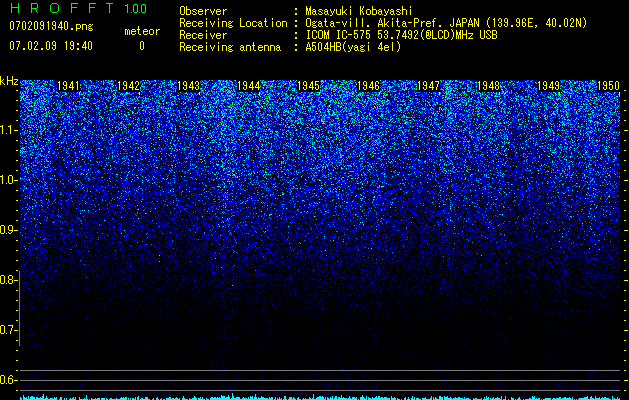This screenshot has width=629, height=400.
Task: Click the 1942 time marker
Action: coord(128,86)
